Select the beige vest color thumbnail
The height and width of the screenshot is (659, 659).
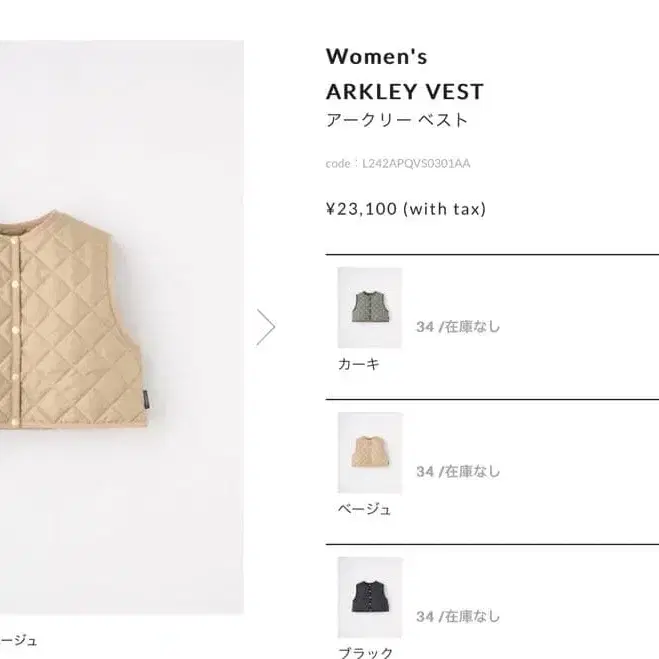point(369,452)
